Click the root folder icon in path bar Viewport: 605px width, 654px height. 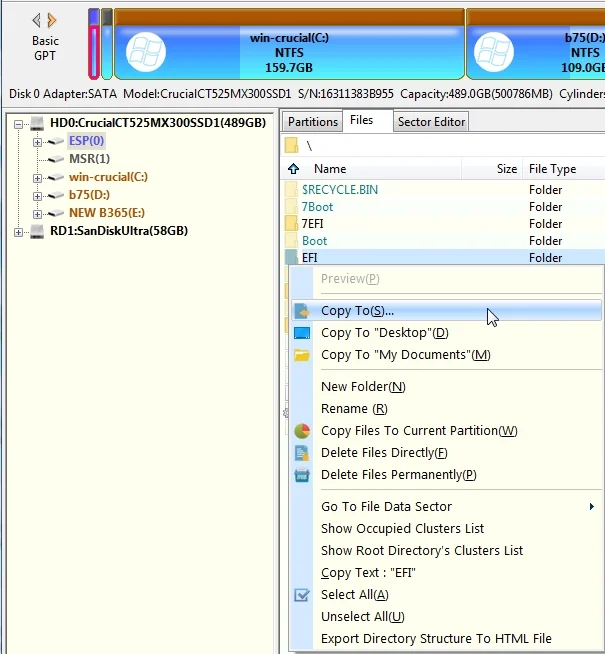[291, 146]
